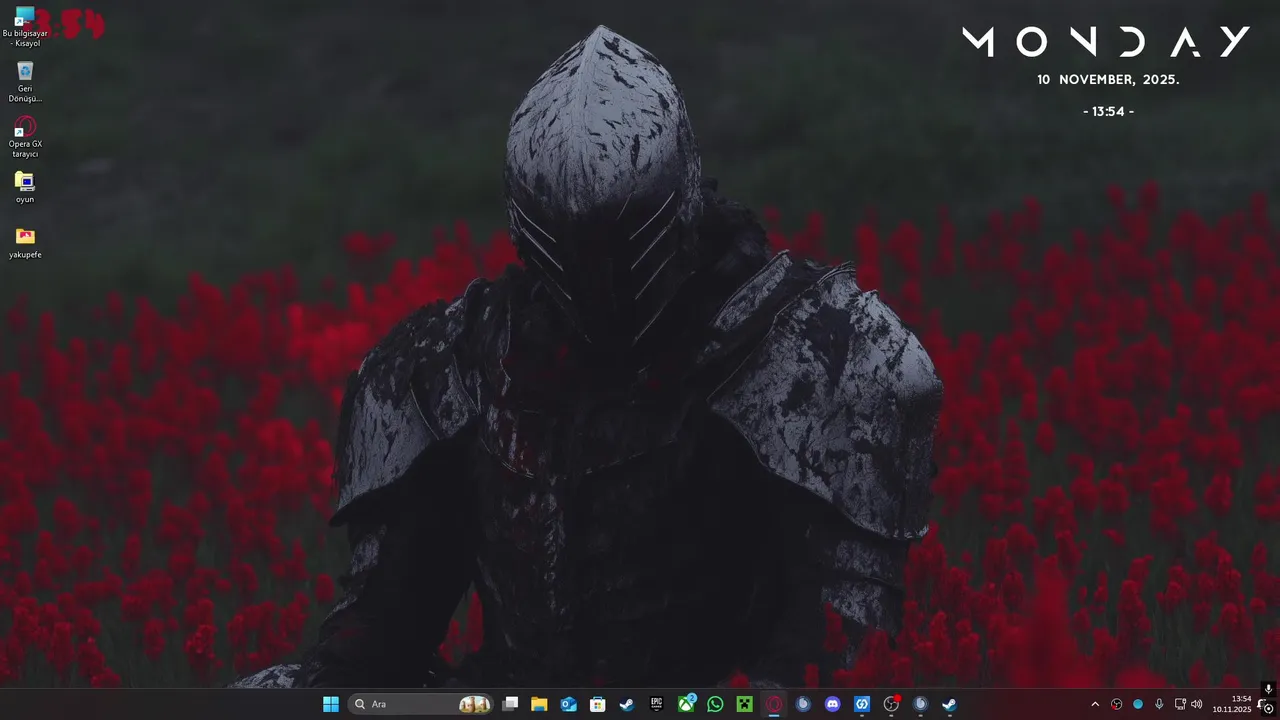Open Microsoft Store from the taskbar
This screenshot has width=1280, height=720.
(597, 704)
